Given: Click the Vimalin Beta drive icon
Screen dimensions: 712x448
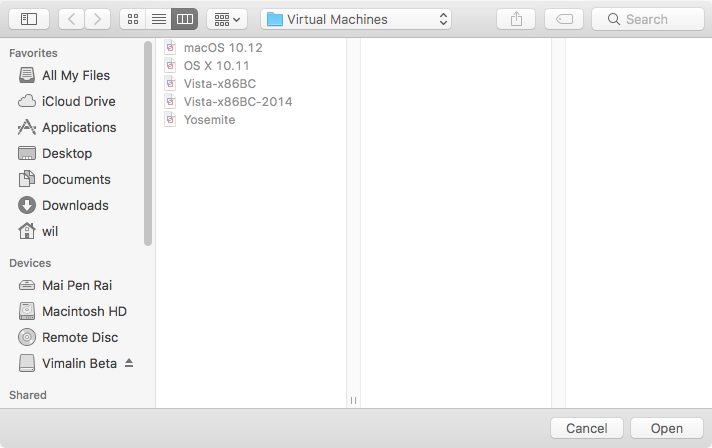Looking at the screenshot, I should (27, 364).
